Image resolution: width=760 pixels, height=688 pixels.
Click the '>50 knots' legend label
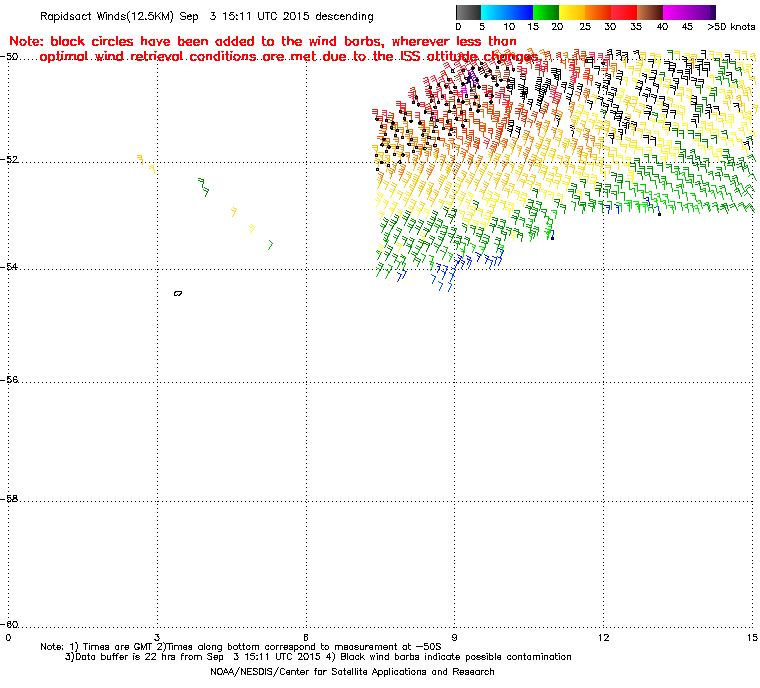pyautogui.click(x=731, y=27)
